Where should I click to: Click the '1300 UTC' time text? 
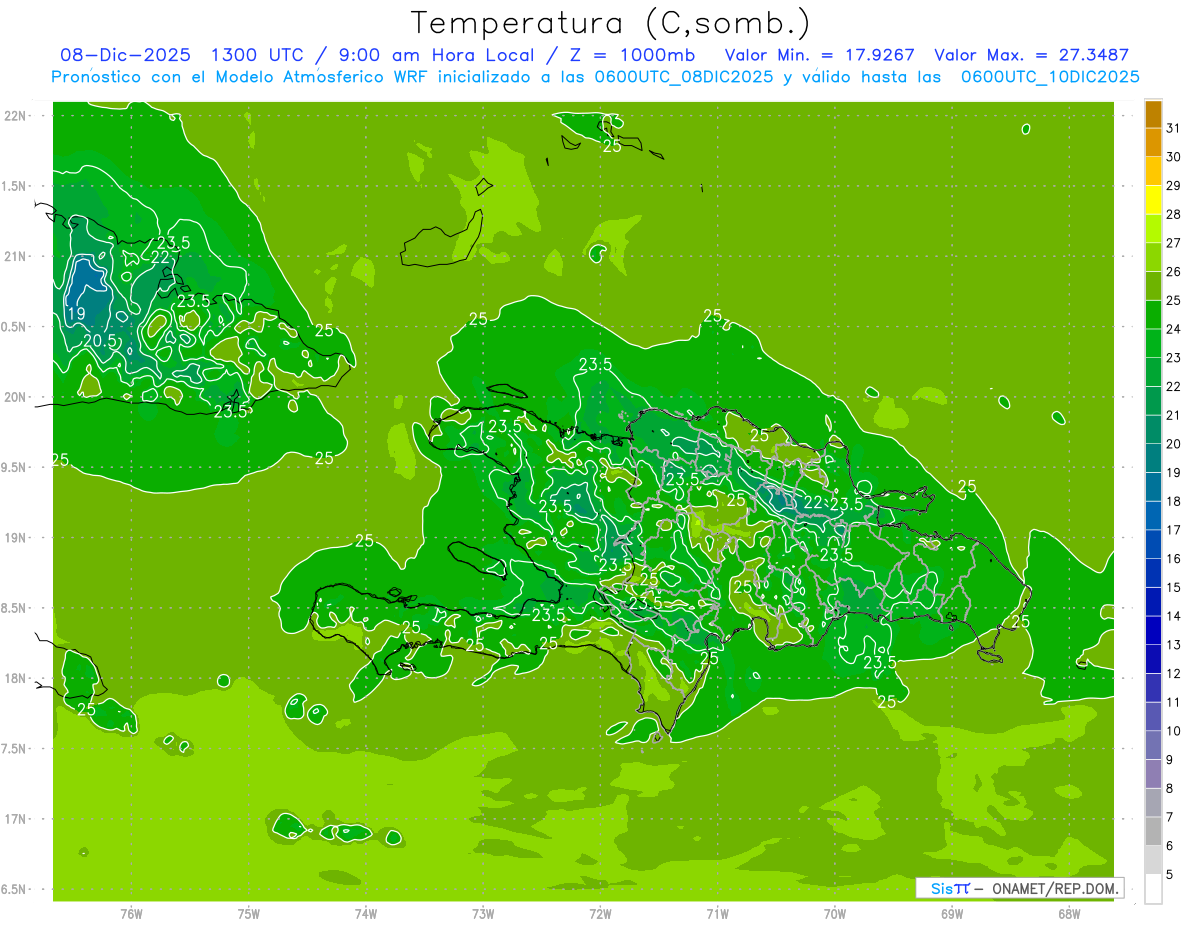coord(263,55)
